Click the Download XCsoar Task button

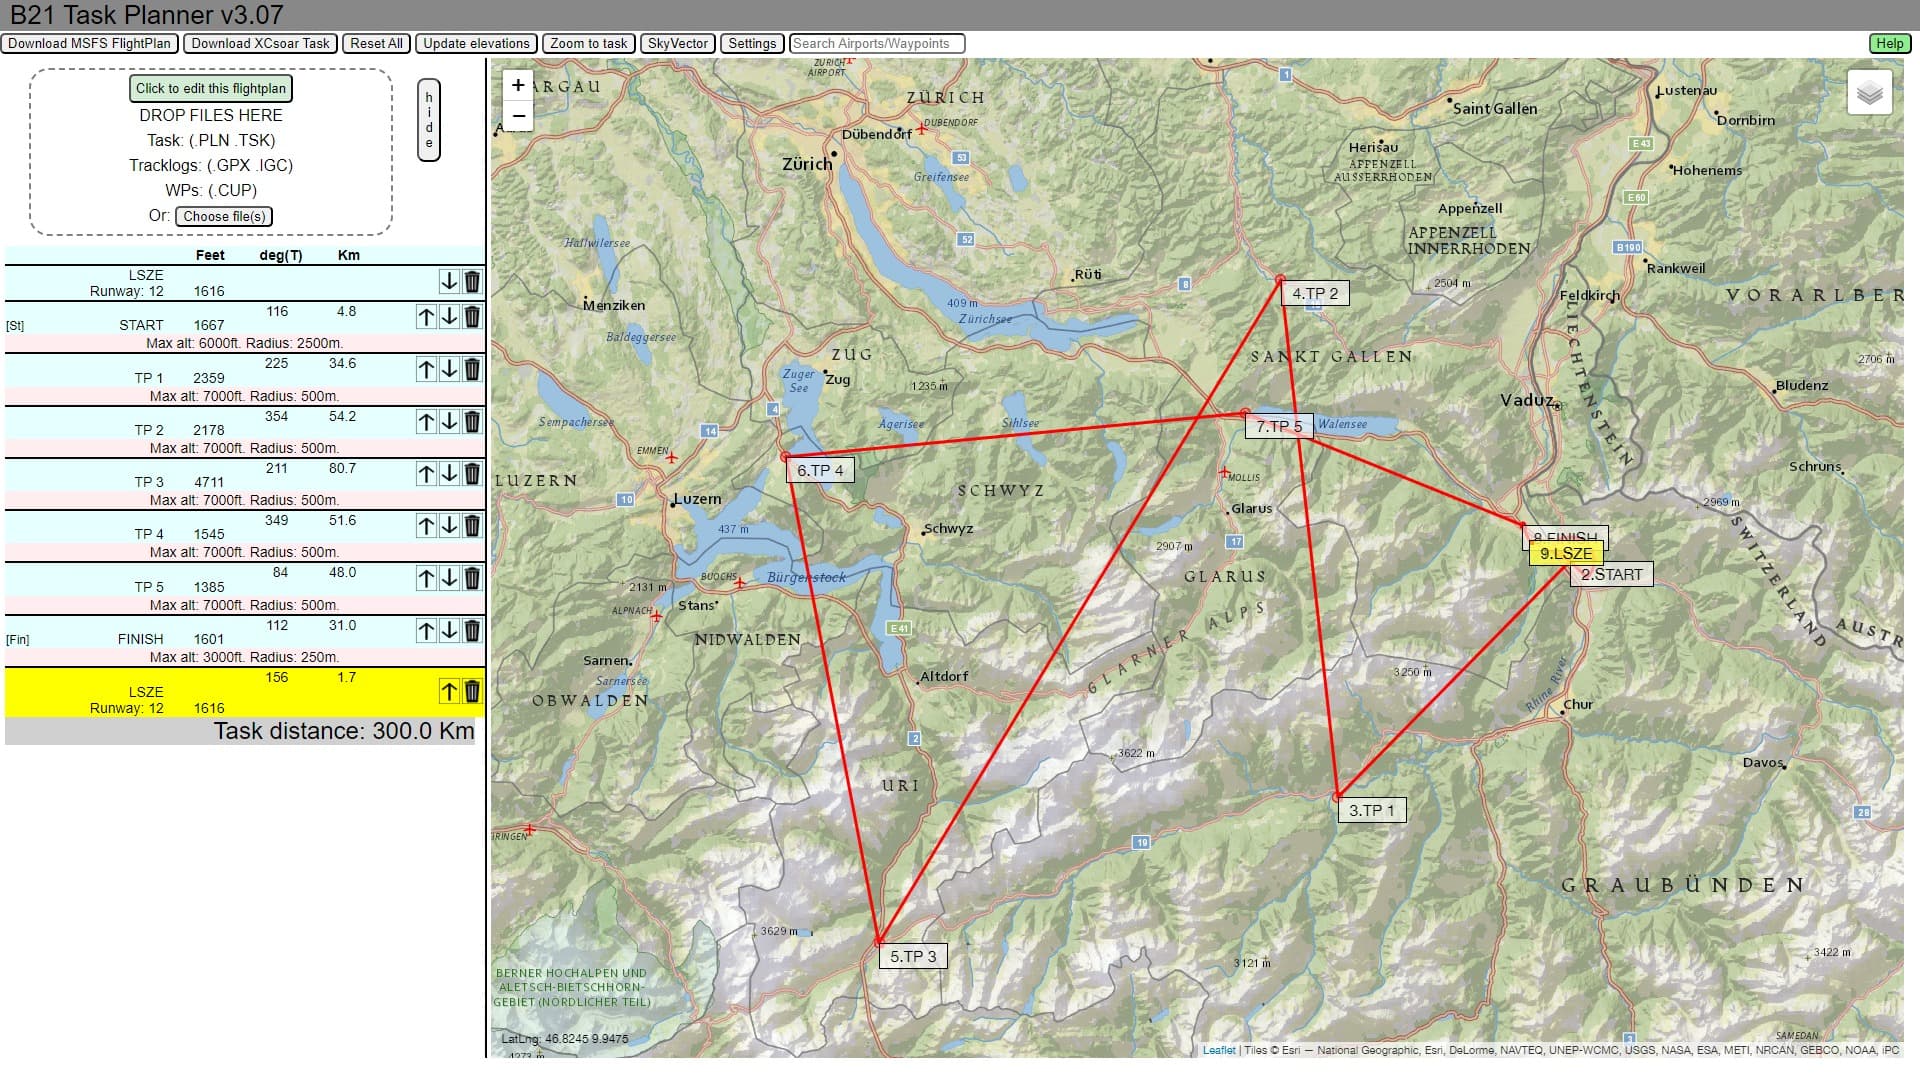pyautogui.click(x=261, y=43)
